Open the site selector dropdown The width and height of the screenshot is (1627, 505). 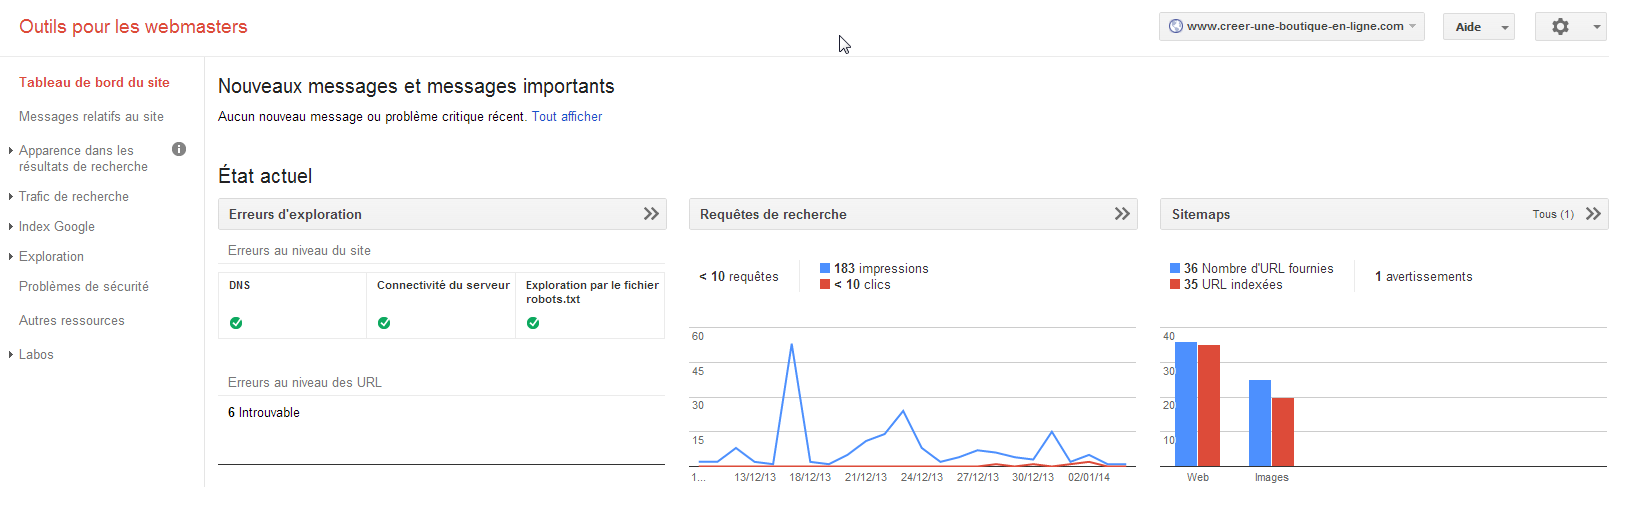1292,27
